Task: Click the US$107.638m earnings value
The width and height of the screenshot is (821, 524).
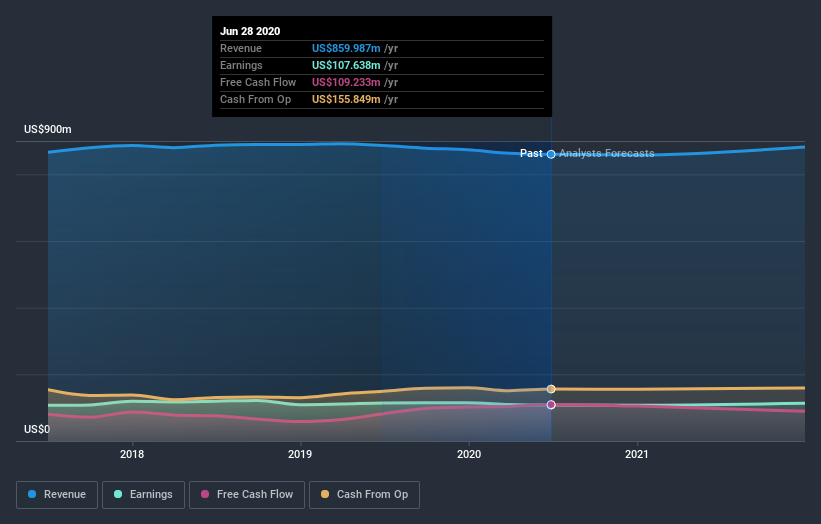Action: [x=346, y=65]
